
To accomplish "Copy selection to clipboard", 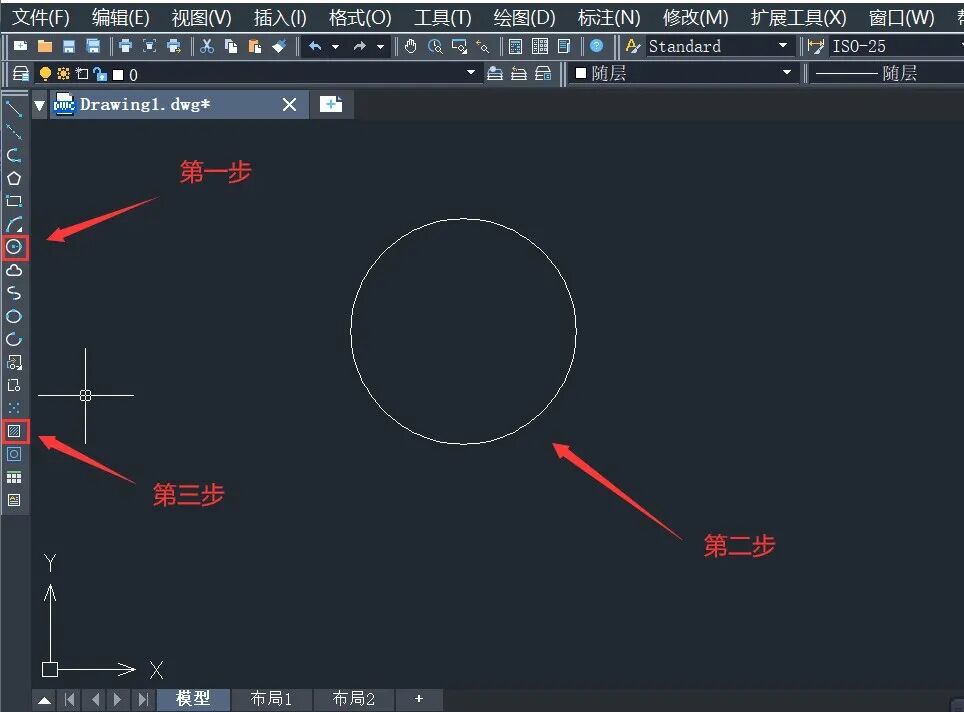I will tap(231, 46).
